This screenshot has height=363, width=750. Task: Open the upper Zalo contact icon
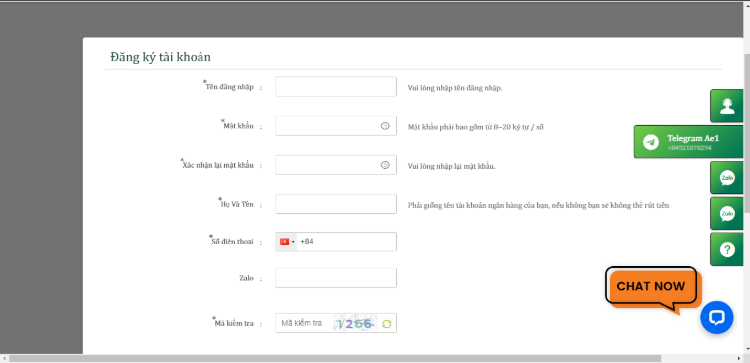[x=727, y=178]
